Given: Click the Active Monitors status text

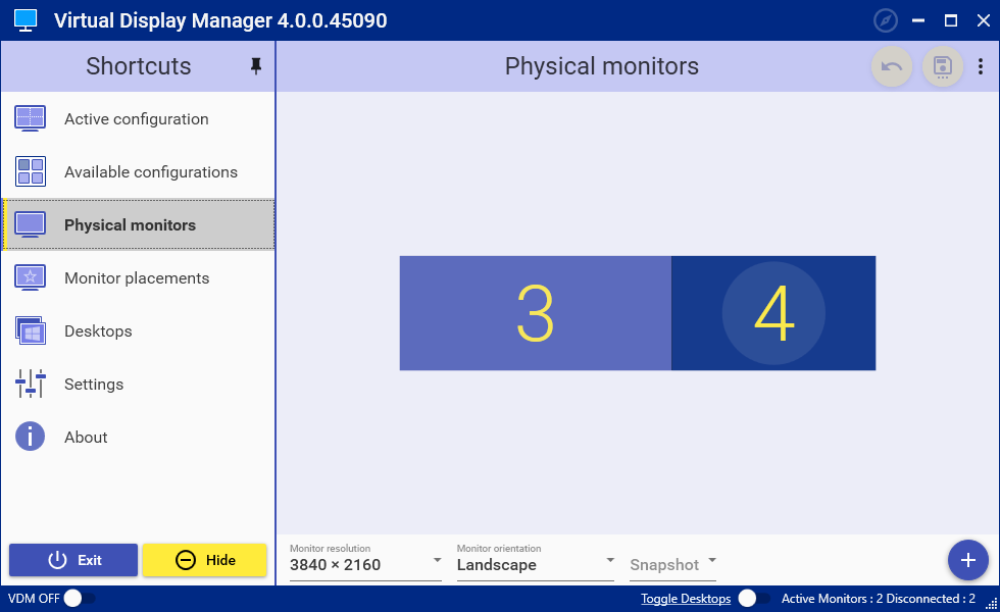Looking at the screenshot, I should point(878,599).
